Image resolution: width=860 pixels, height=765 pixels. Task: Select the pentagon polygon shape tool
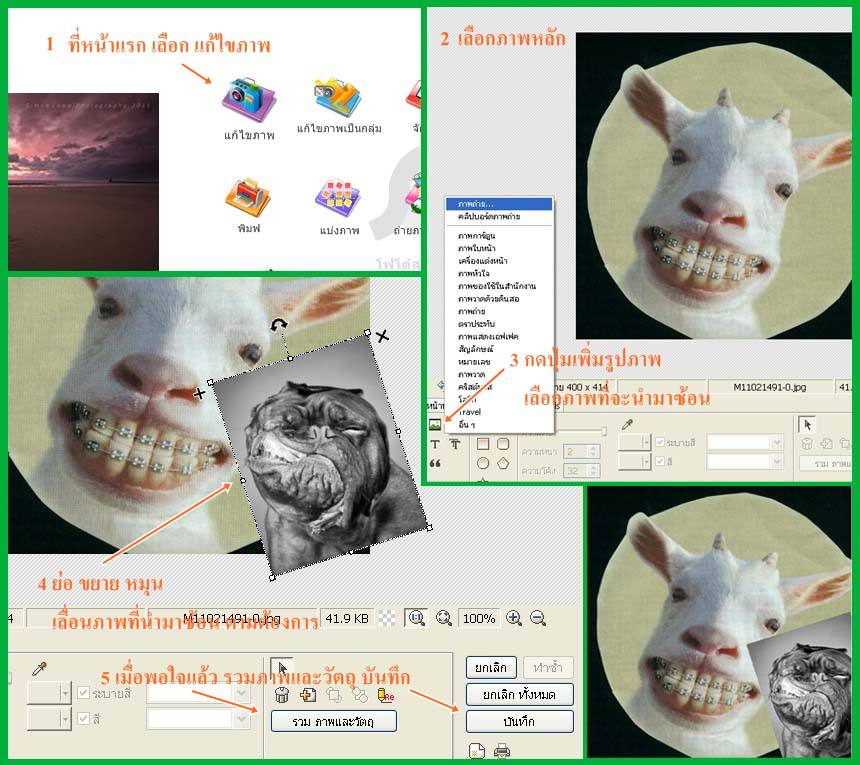click(503, 463)
